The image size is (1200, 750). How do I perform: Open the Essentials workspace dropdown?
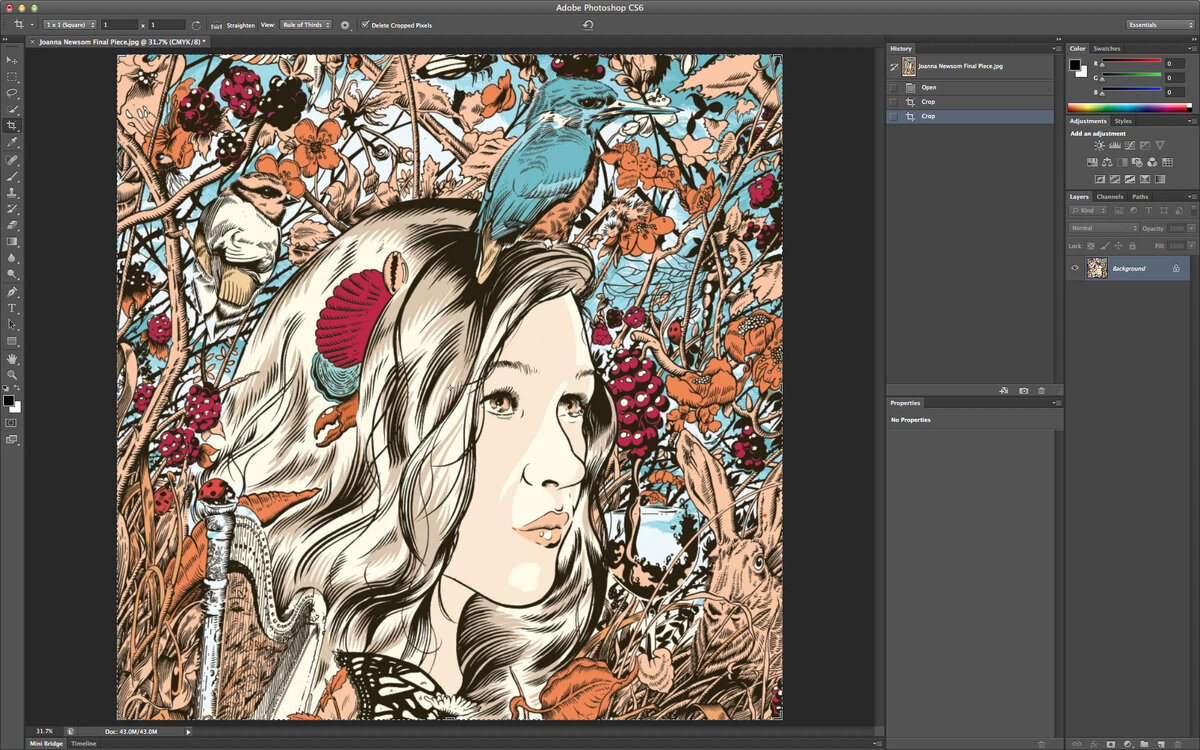pos(1159,24)
